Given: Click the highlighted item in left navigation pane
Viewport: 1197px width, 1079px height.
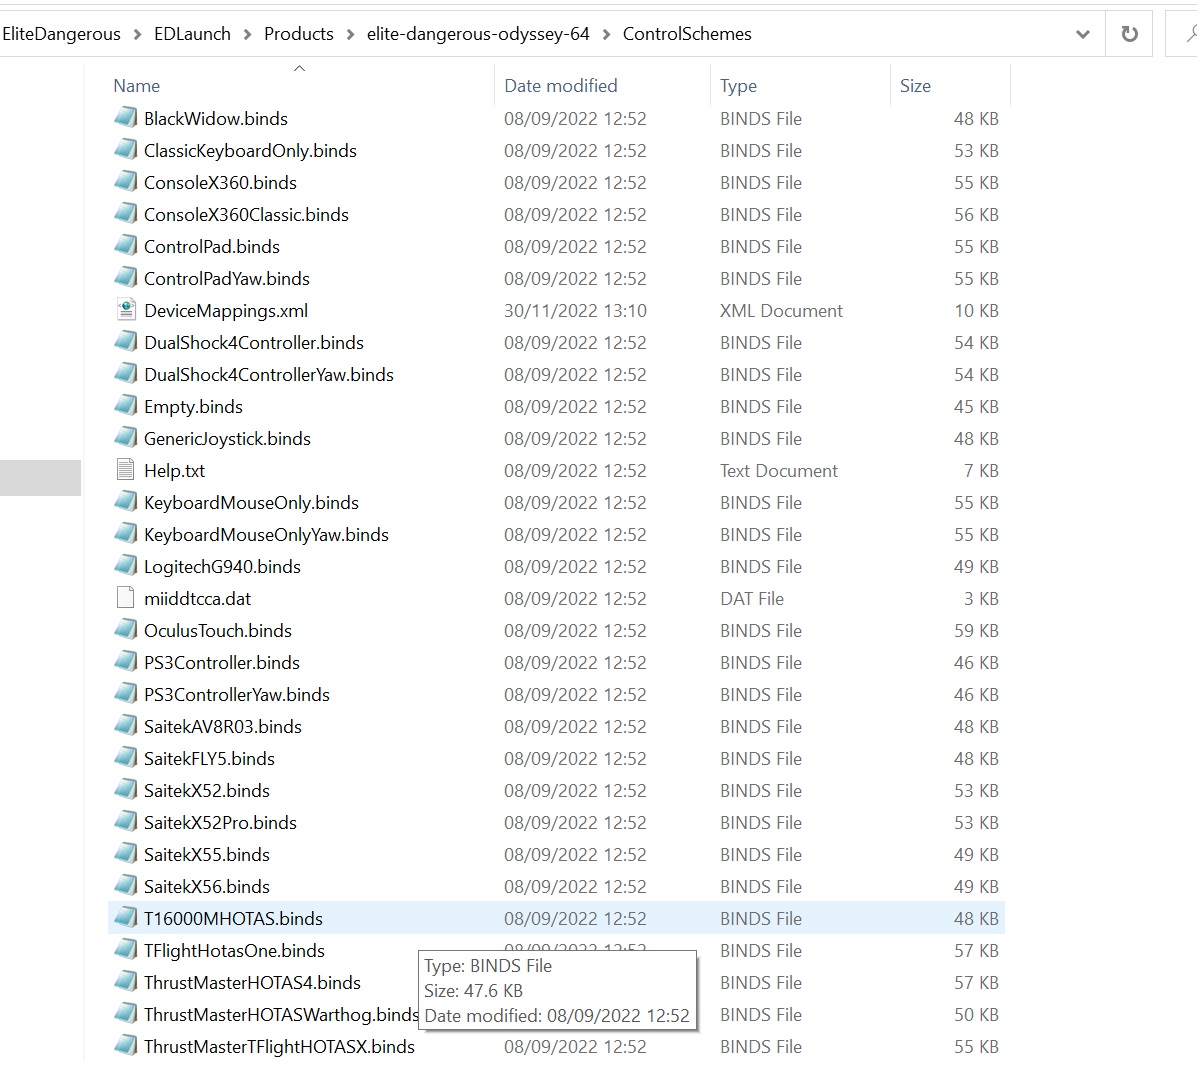Looking at the screenshot, I should 40,477.
